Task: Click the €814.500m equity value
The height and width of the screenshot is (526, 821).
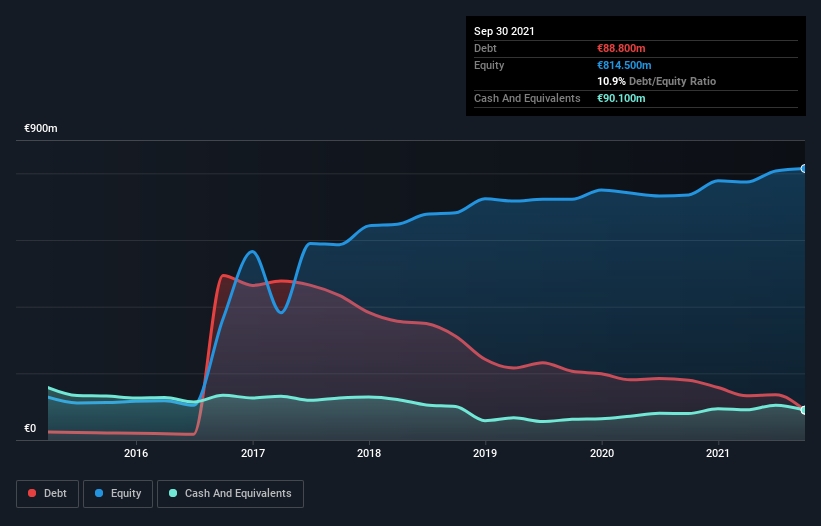Action: pos(624,65)
